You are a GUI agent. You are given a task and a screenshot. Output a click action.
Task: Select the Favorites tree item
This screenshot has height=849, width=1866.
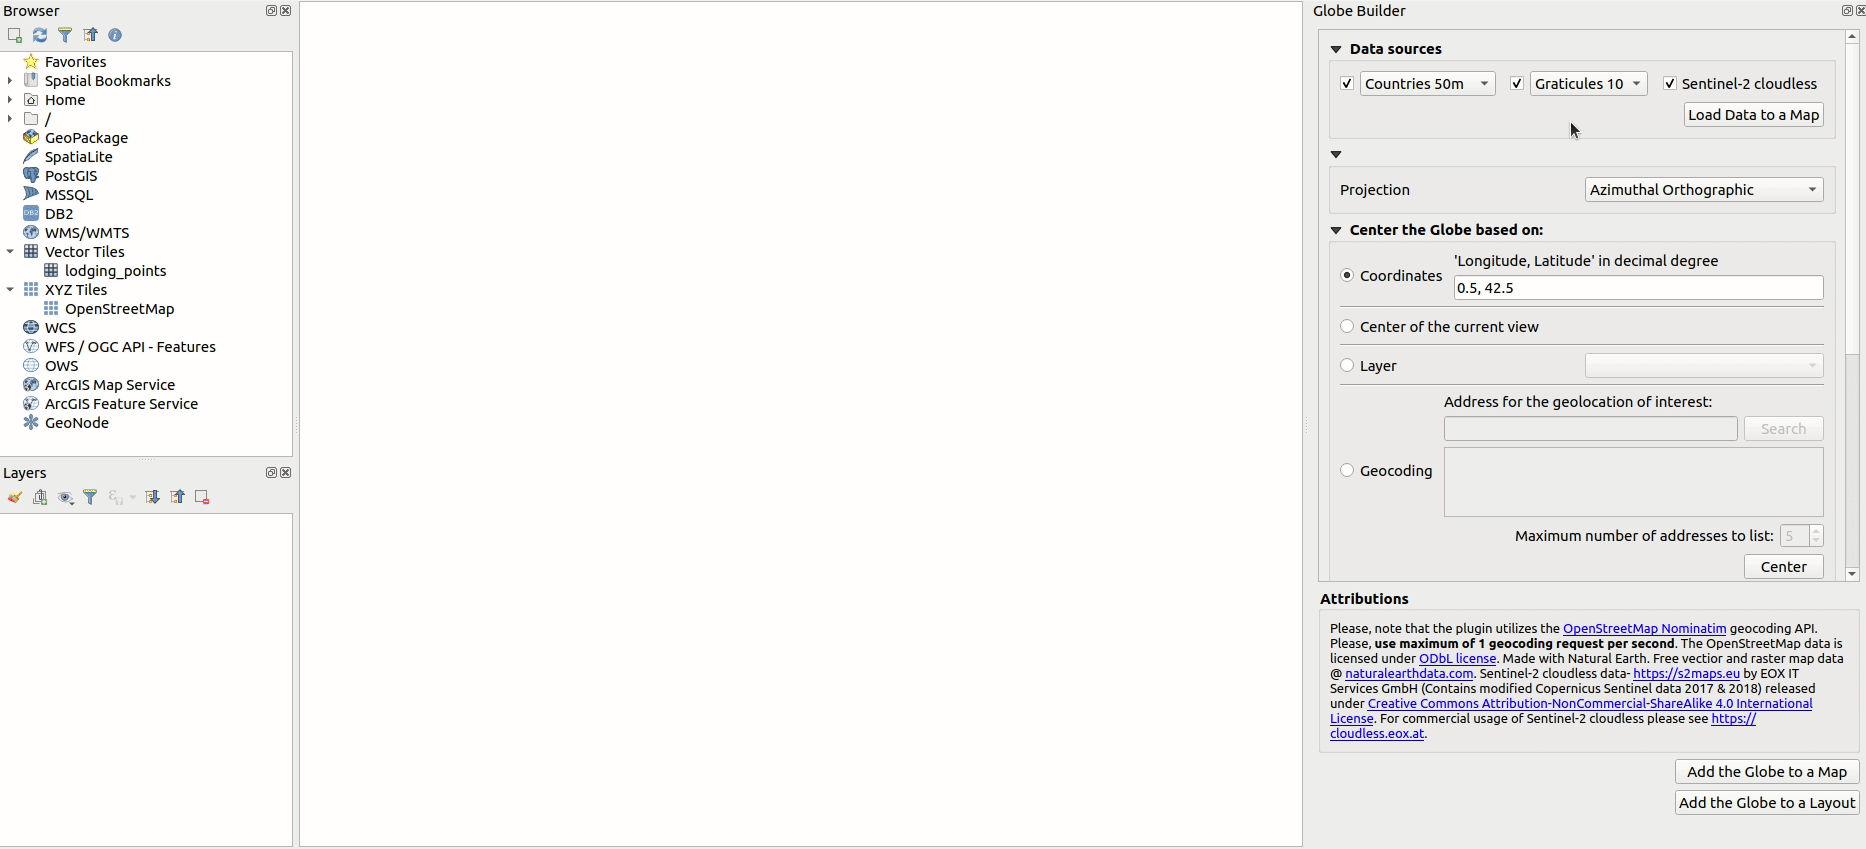tap(75, 62)
